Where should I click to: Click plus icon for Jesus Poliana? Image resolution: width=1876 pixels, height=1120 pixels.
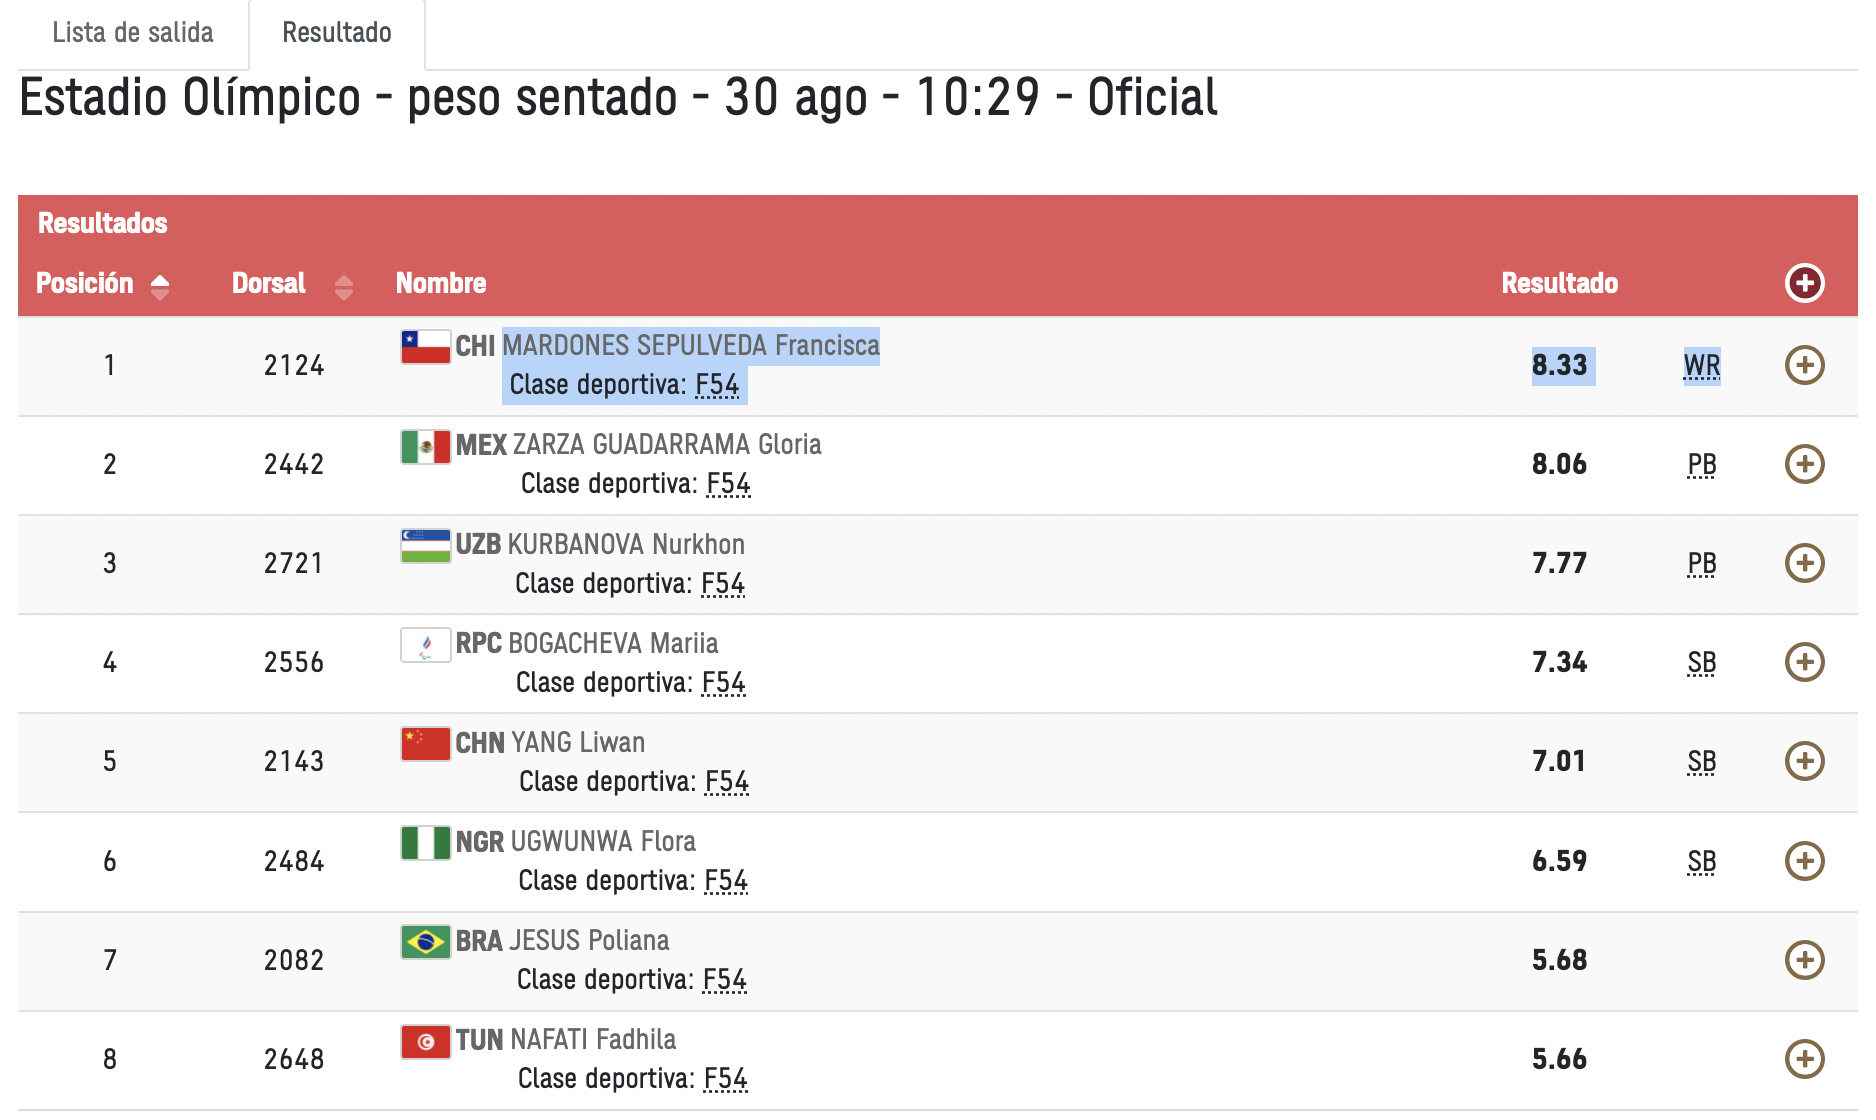[1804, 960]
